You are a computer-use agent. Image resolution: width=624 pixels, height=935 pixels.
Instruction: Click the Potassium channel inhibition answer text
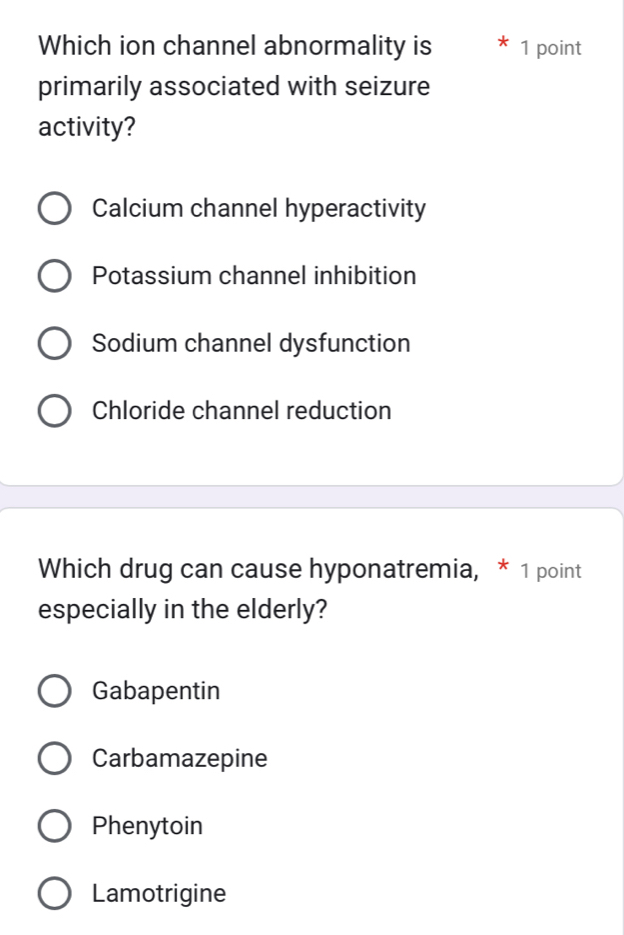[x=253, y=276]
